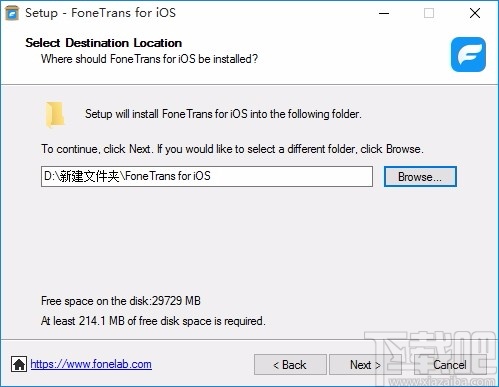The width and height of the screenshot is (499, 387).
Task: Click the blue FoneTrans logo icon
Action: tap(468, 54)
